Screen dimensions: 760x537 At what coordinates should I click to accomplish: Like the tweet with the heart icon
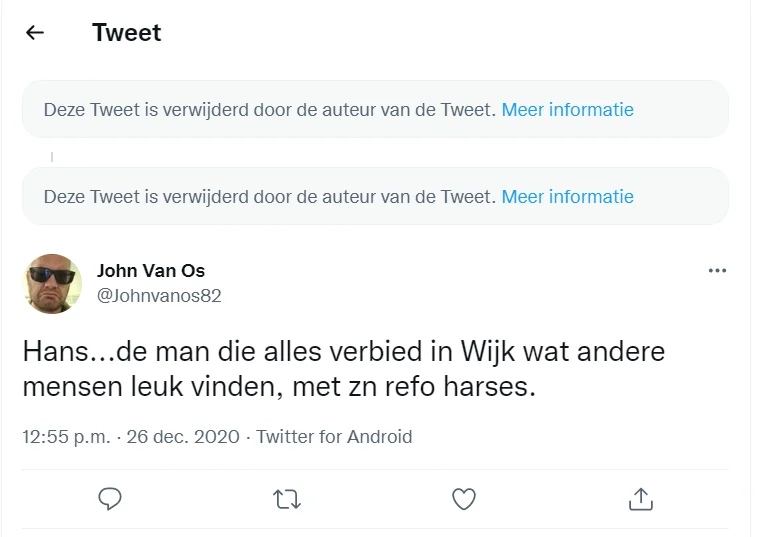(x=463, y=498)
